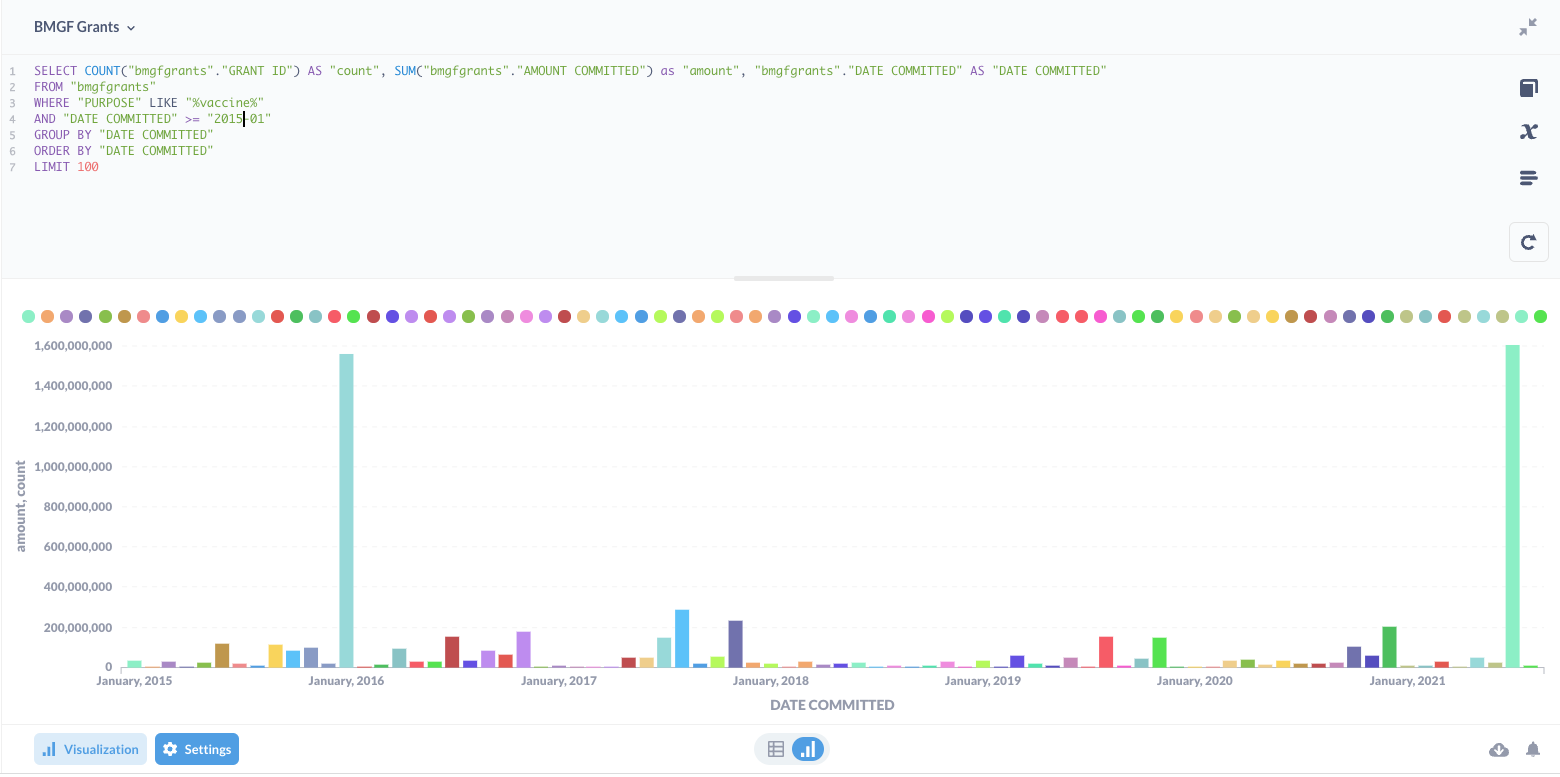Place cursor on the LIMIT 100 line
This screenshot has width=1560, height=777.
[66, 167]
